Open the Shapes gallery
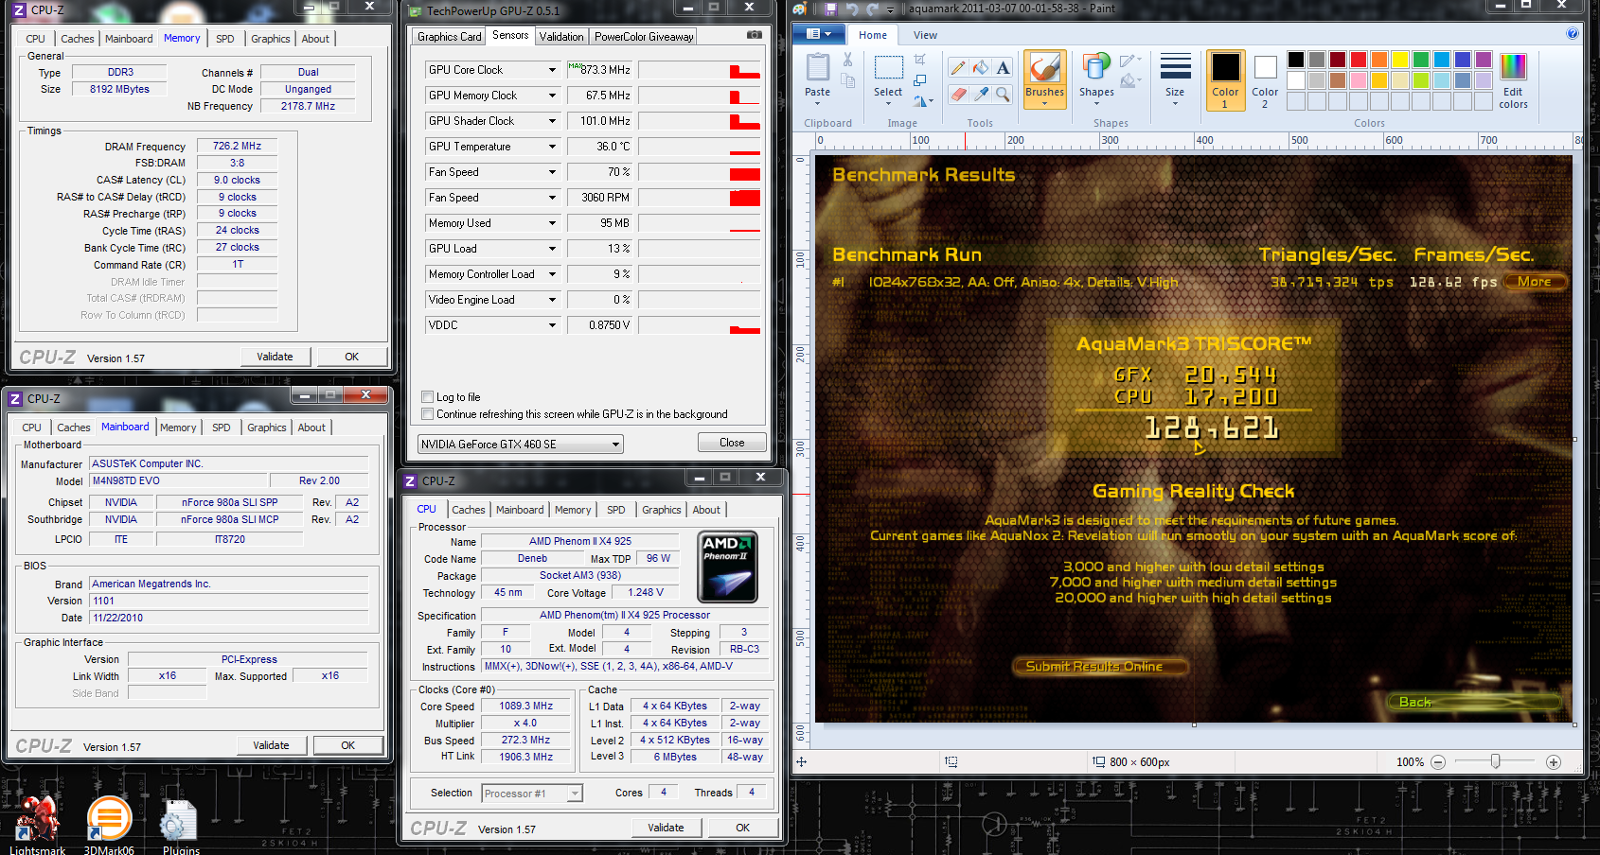Viewport: 1600px width, 855px height. 1097,80
